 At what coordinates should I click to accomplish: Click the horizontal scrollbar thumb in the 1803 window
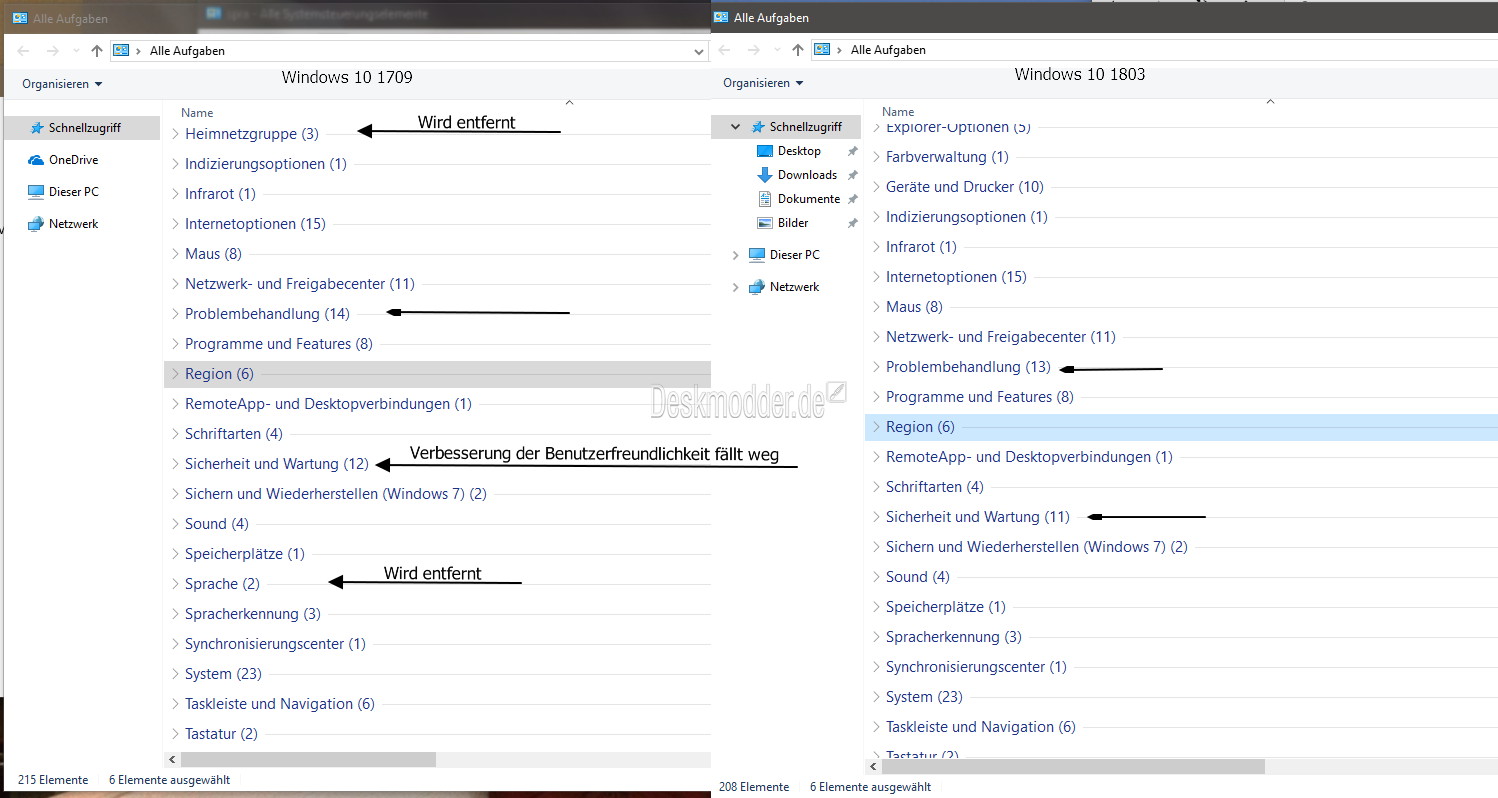click(1073, 767)
